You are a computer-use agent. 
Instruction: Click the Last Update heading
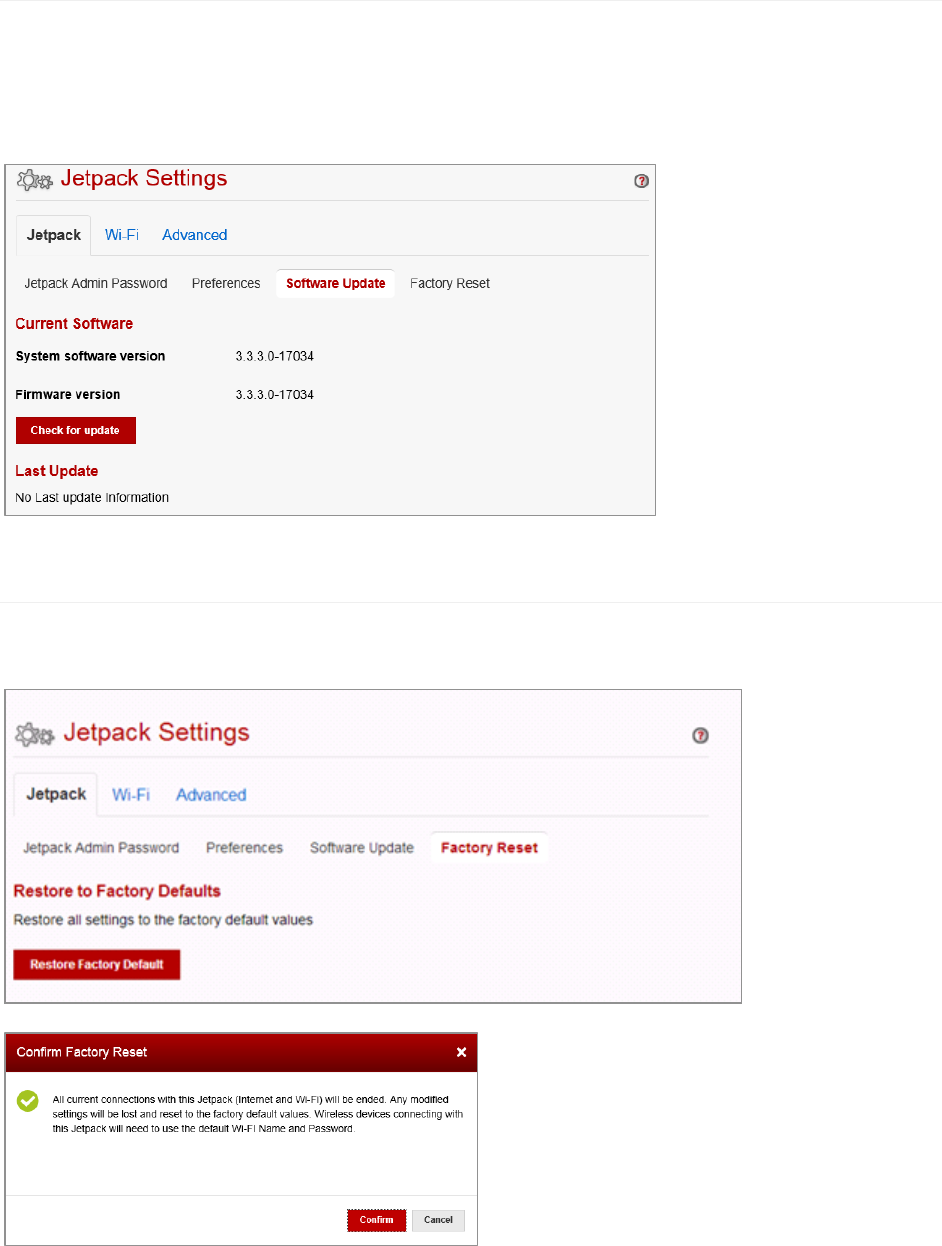pyautogui.click(x=56, y=470)
